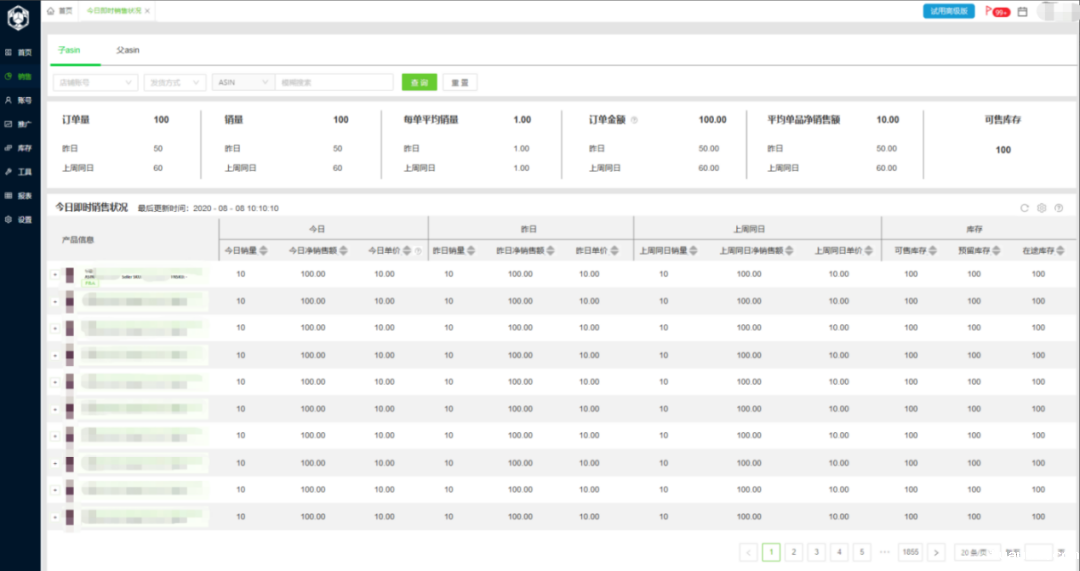Image resolution: width=1080 pixels, height=571 pixels.
Task: Click the 模糊搜索 search input field
Action: (x=335, y=83)
